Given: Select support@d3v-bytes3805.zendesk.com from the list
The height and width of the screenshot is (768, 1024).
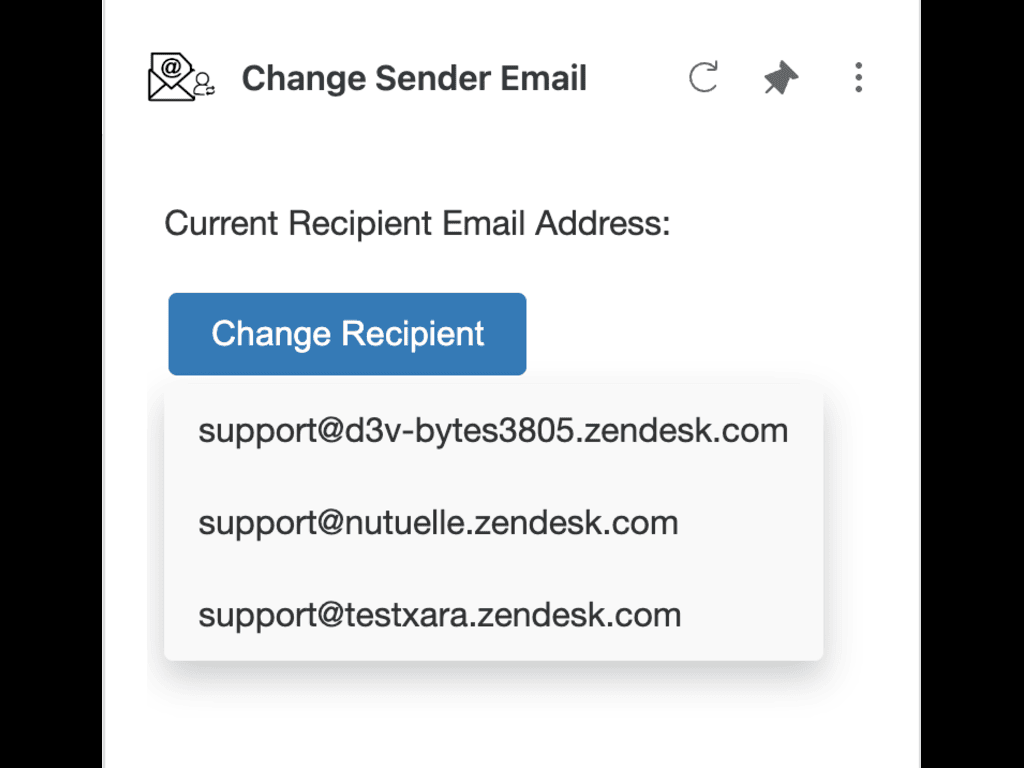Looking at the screenshot, I should click(493, 431).
